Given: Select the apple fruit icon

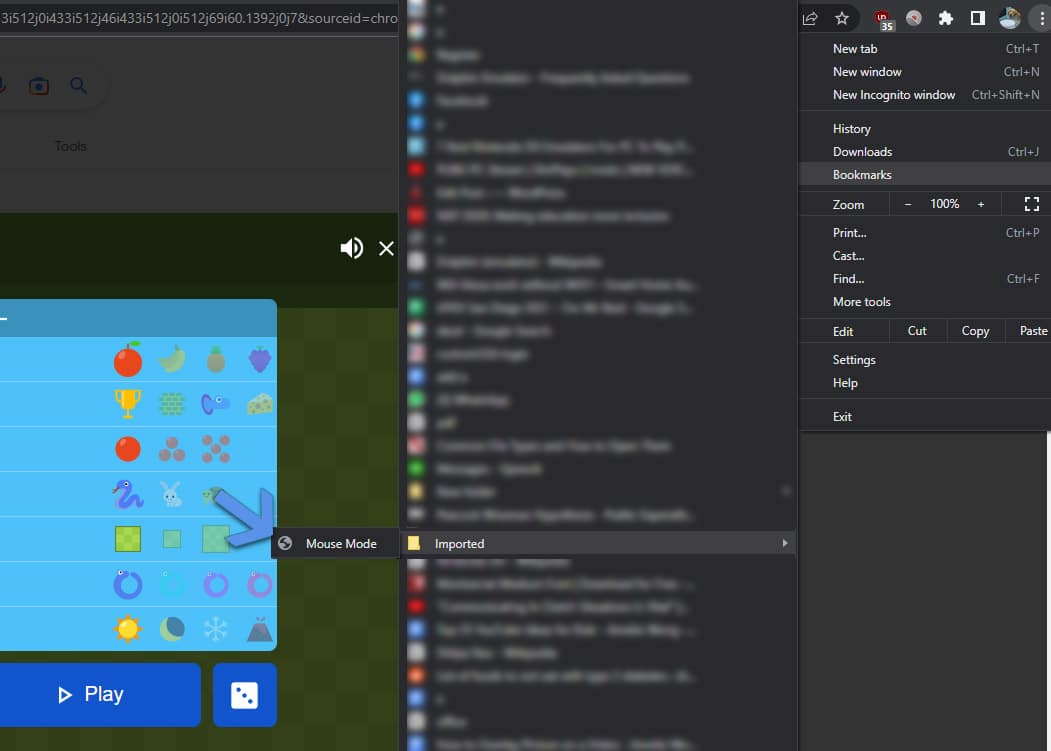Looking at the screenshot, I should tap(128, 360).
